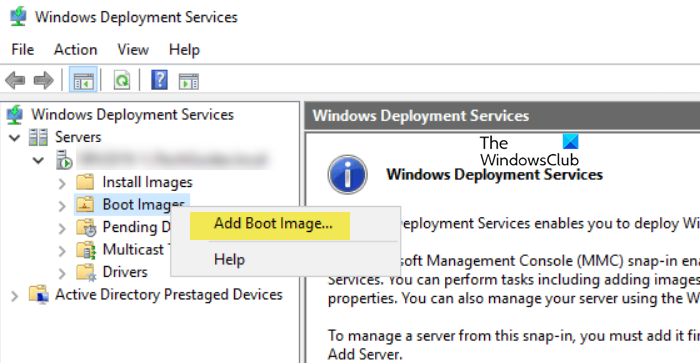Open the Action menu
Screen dimensions: 700x363
click(x=75, y=50)
